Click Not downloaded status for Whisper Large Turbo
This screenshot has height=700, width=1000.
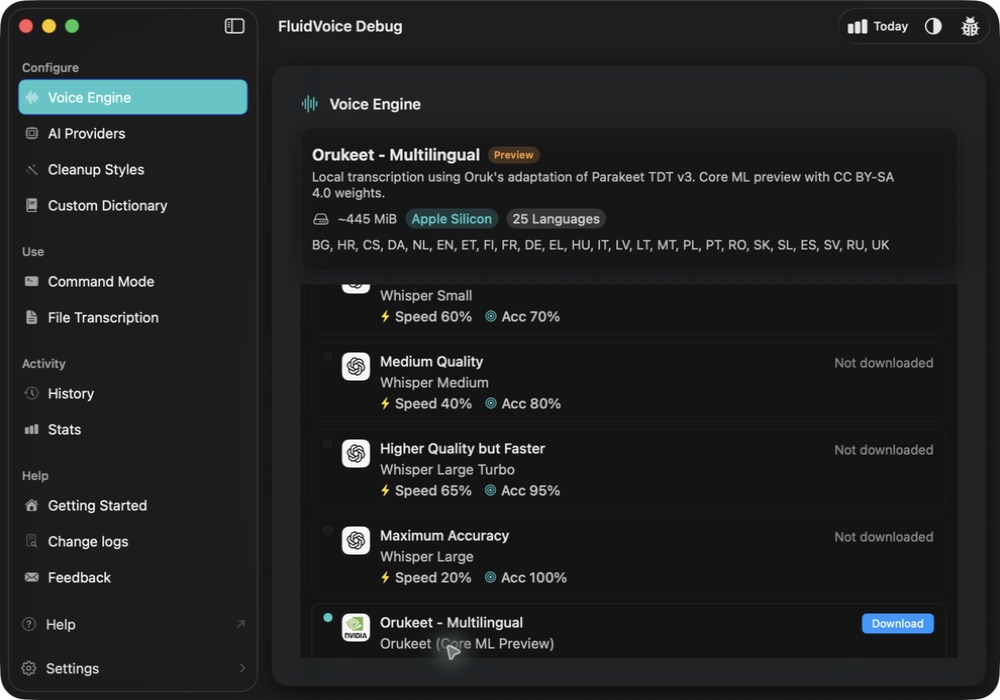[883, 450]
